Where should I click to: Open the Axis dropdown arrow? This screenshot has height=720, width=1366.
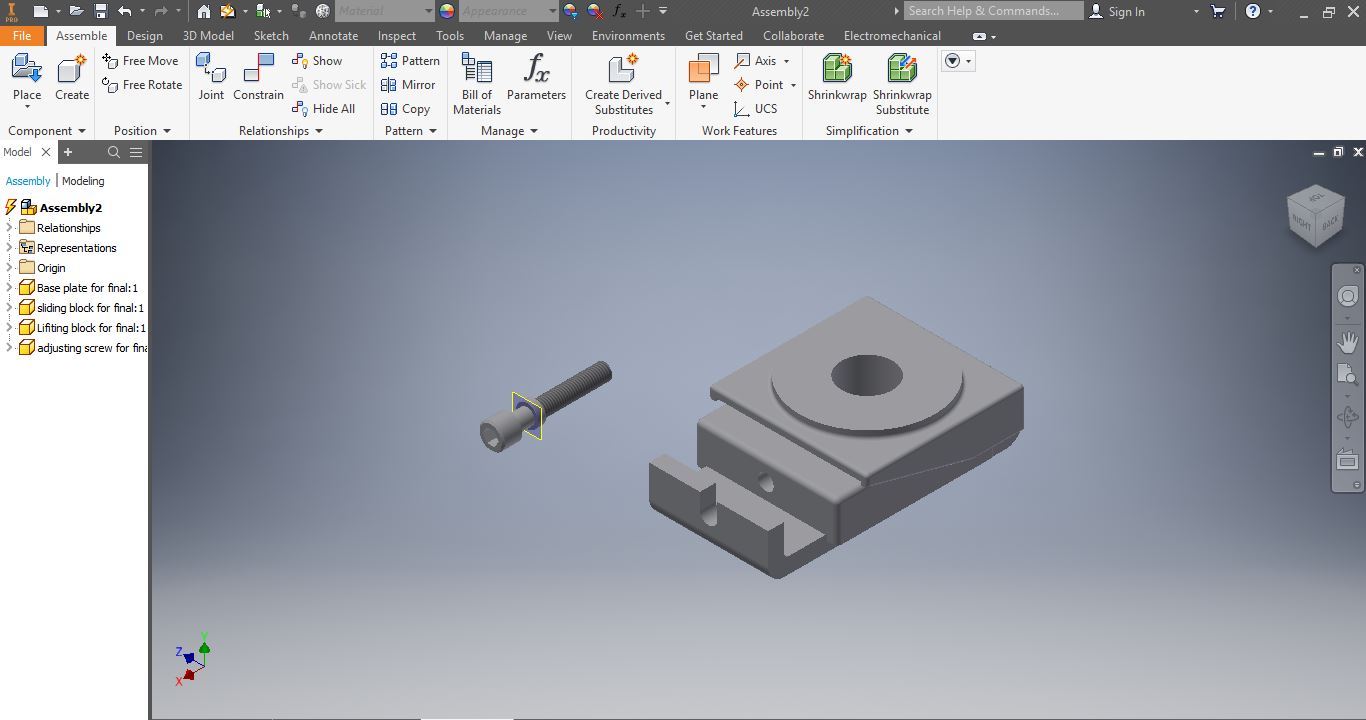pos(786,61)
